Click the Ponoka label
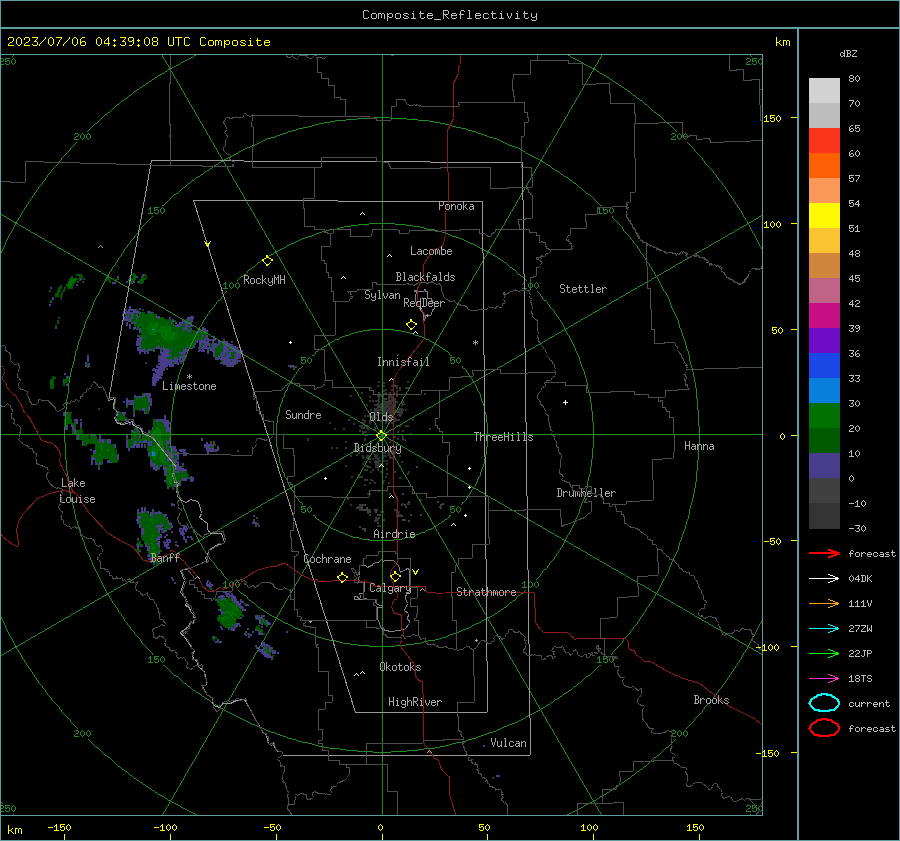 tap(456, 206)
